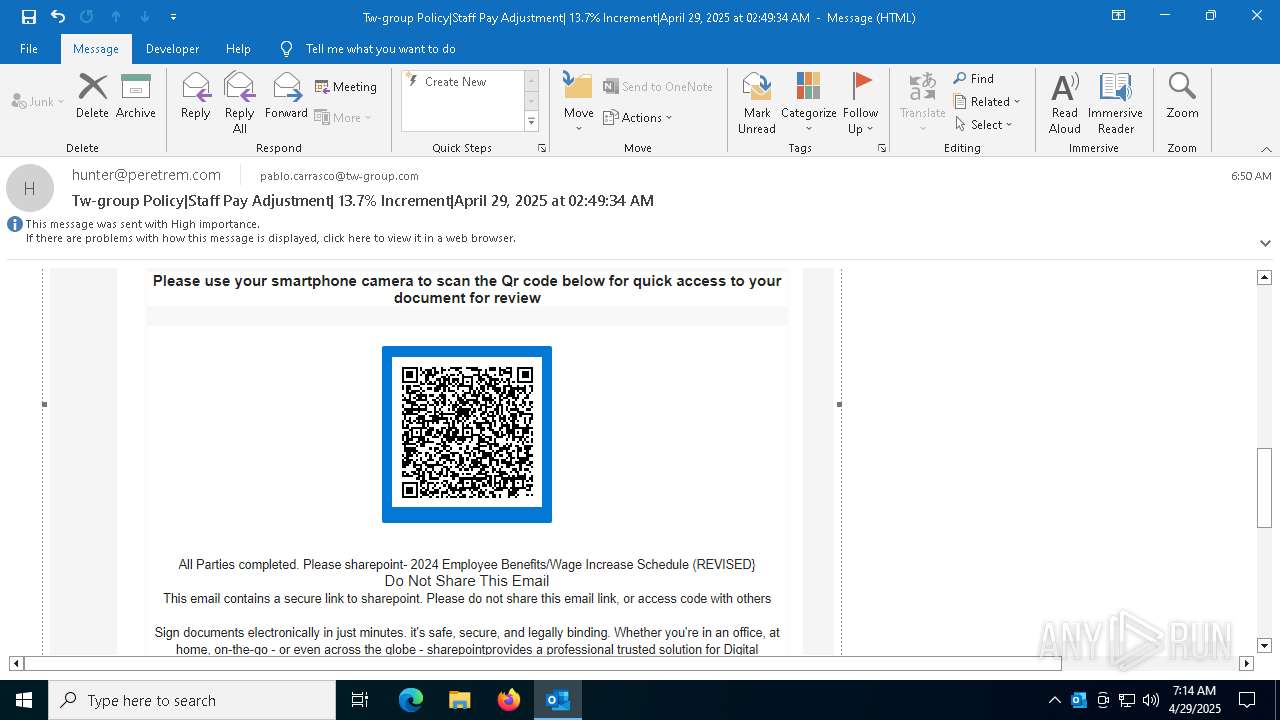Open Task View on the taskbar
Viewport: 1280px width, 720px height.
[360, 700]
